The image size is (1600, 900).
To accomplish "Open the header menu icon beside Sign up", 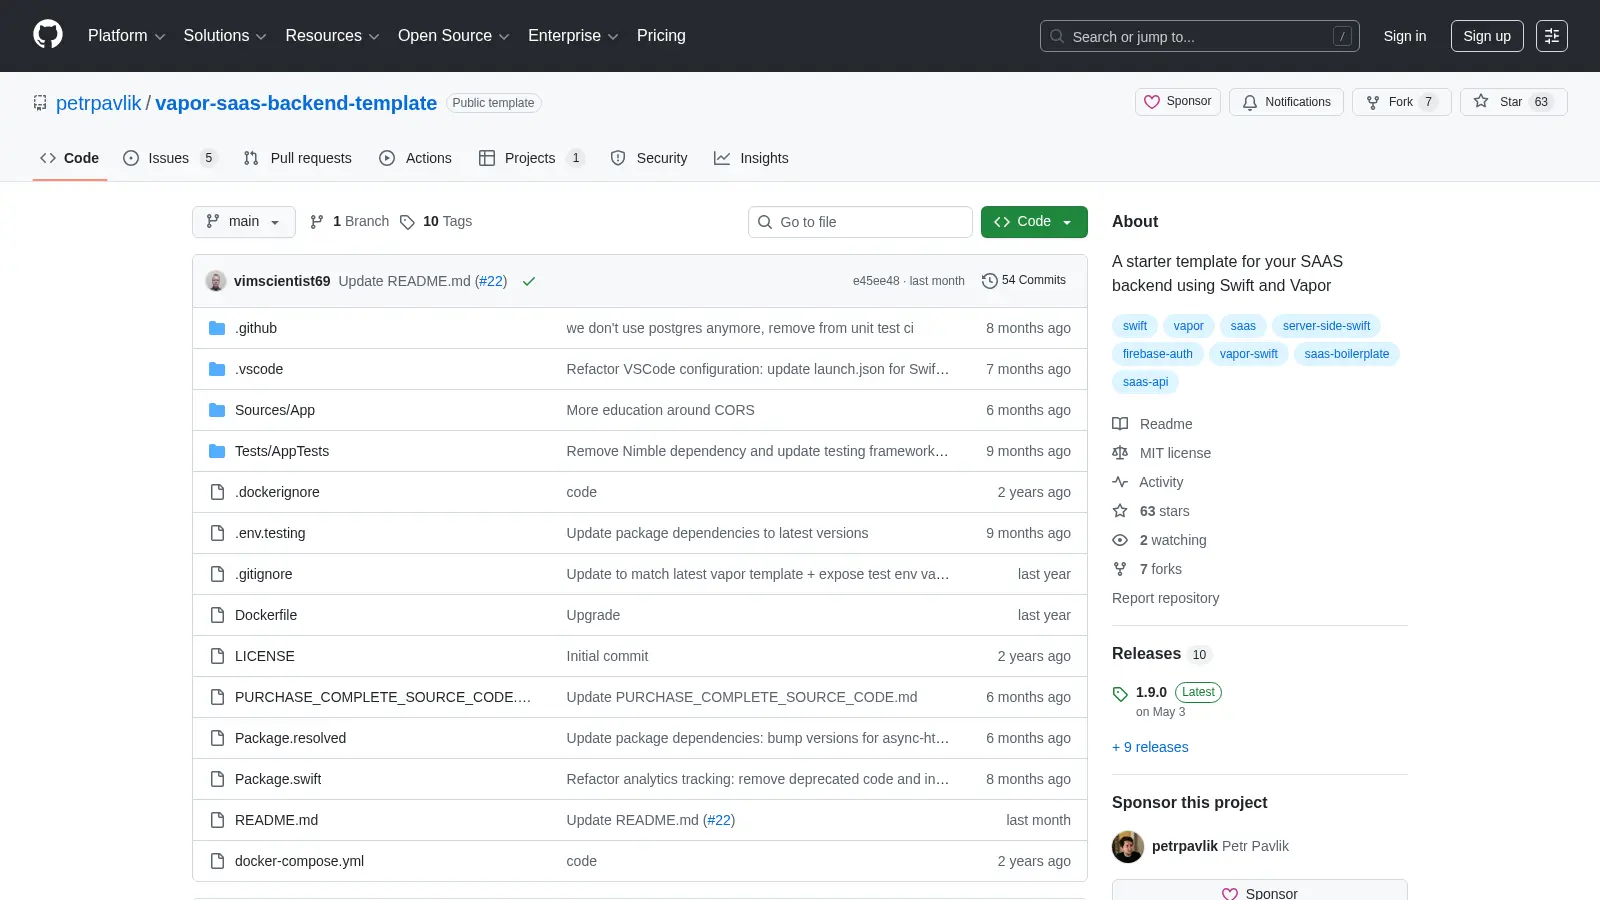I will click(1552, 36).
